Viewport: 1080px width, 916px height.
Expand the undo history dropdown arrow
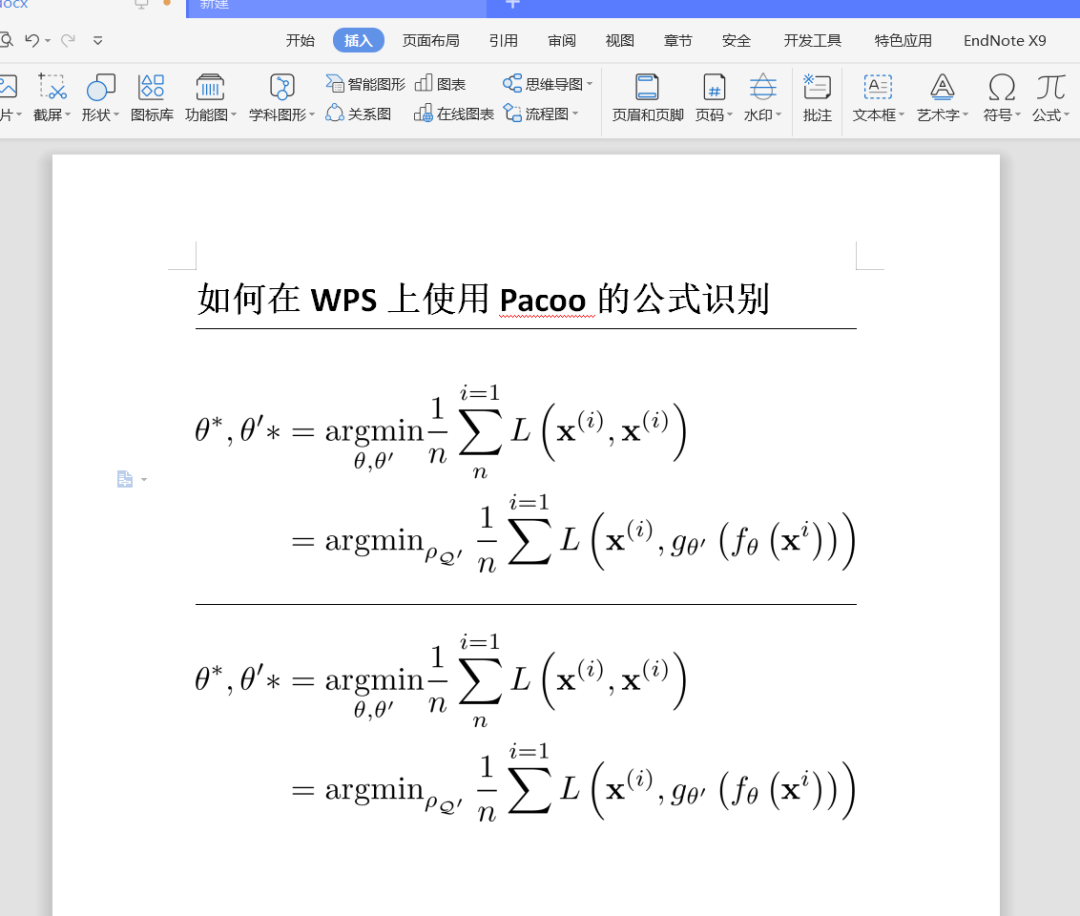coord(48,41)
